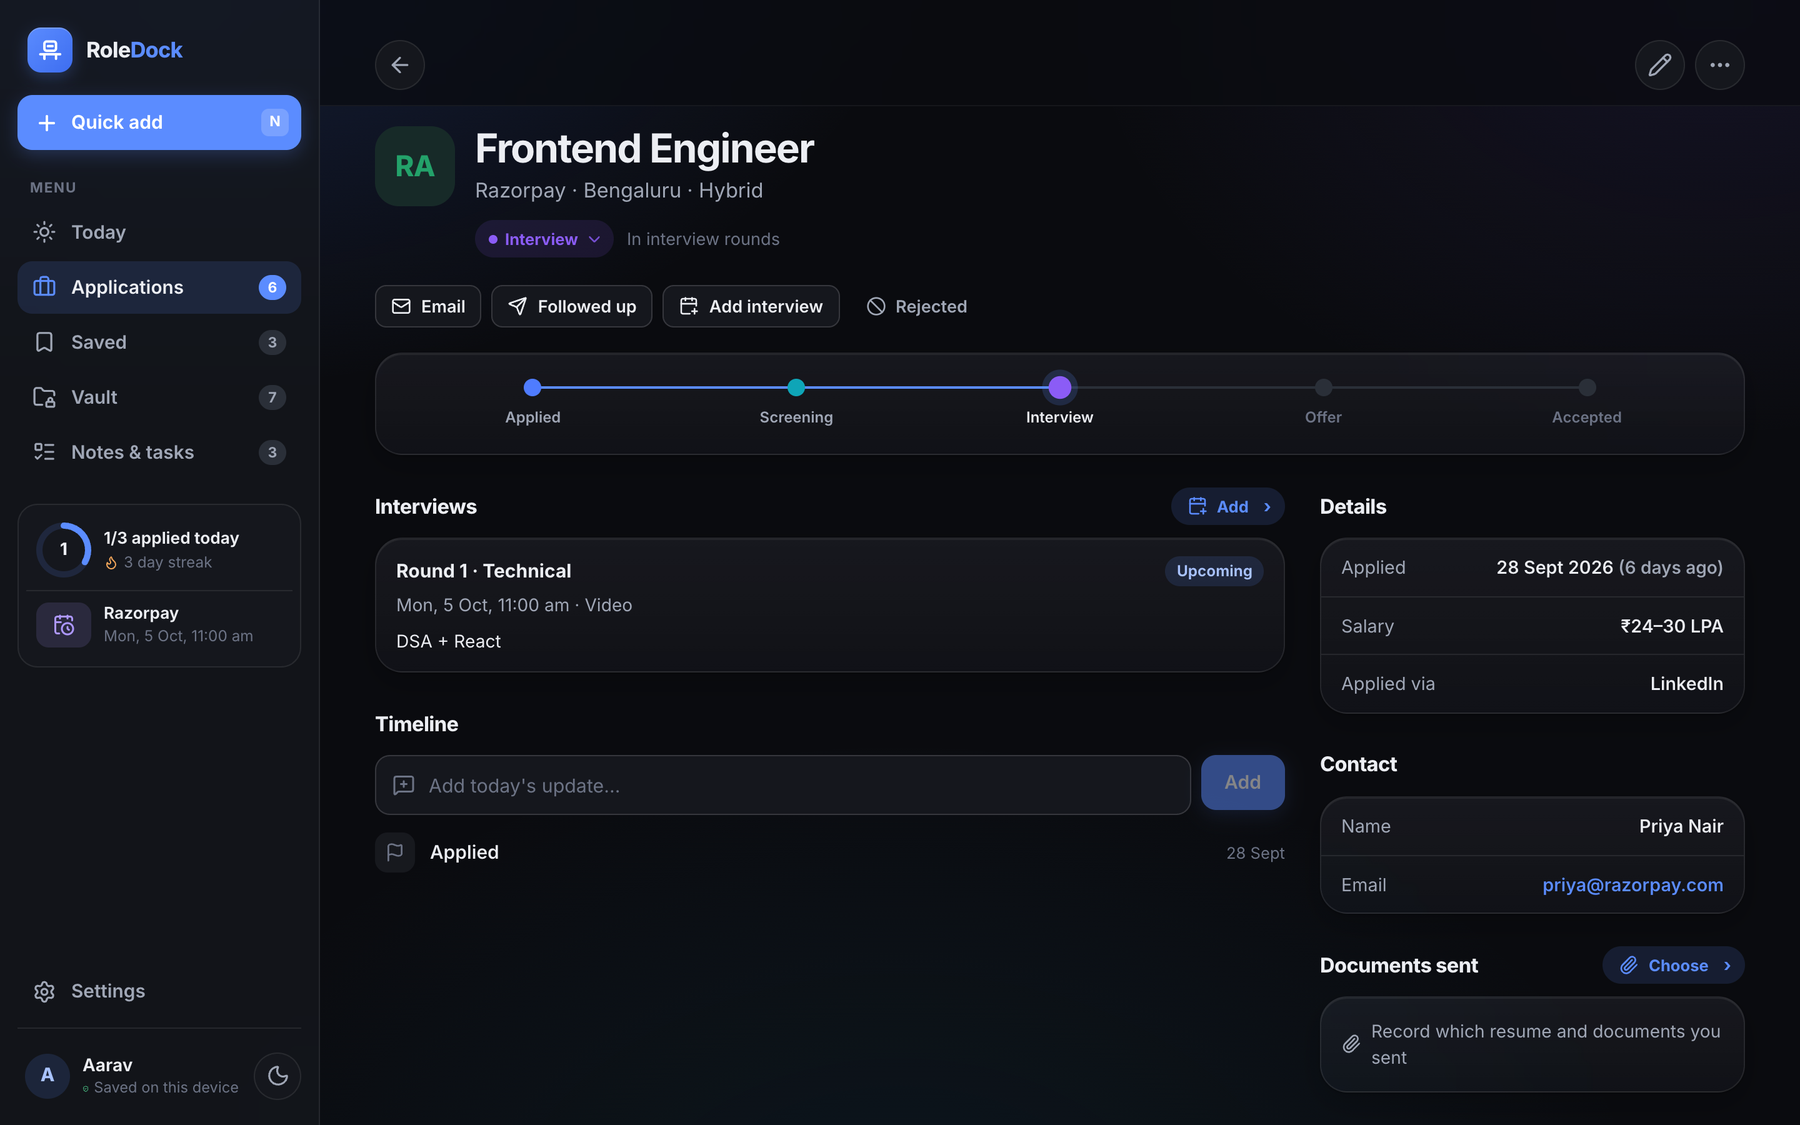
Task: Click the Quick add button
Action: pos(159,122)
